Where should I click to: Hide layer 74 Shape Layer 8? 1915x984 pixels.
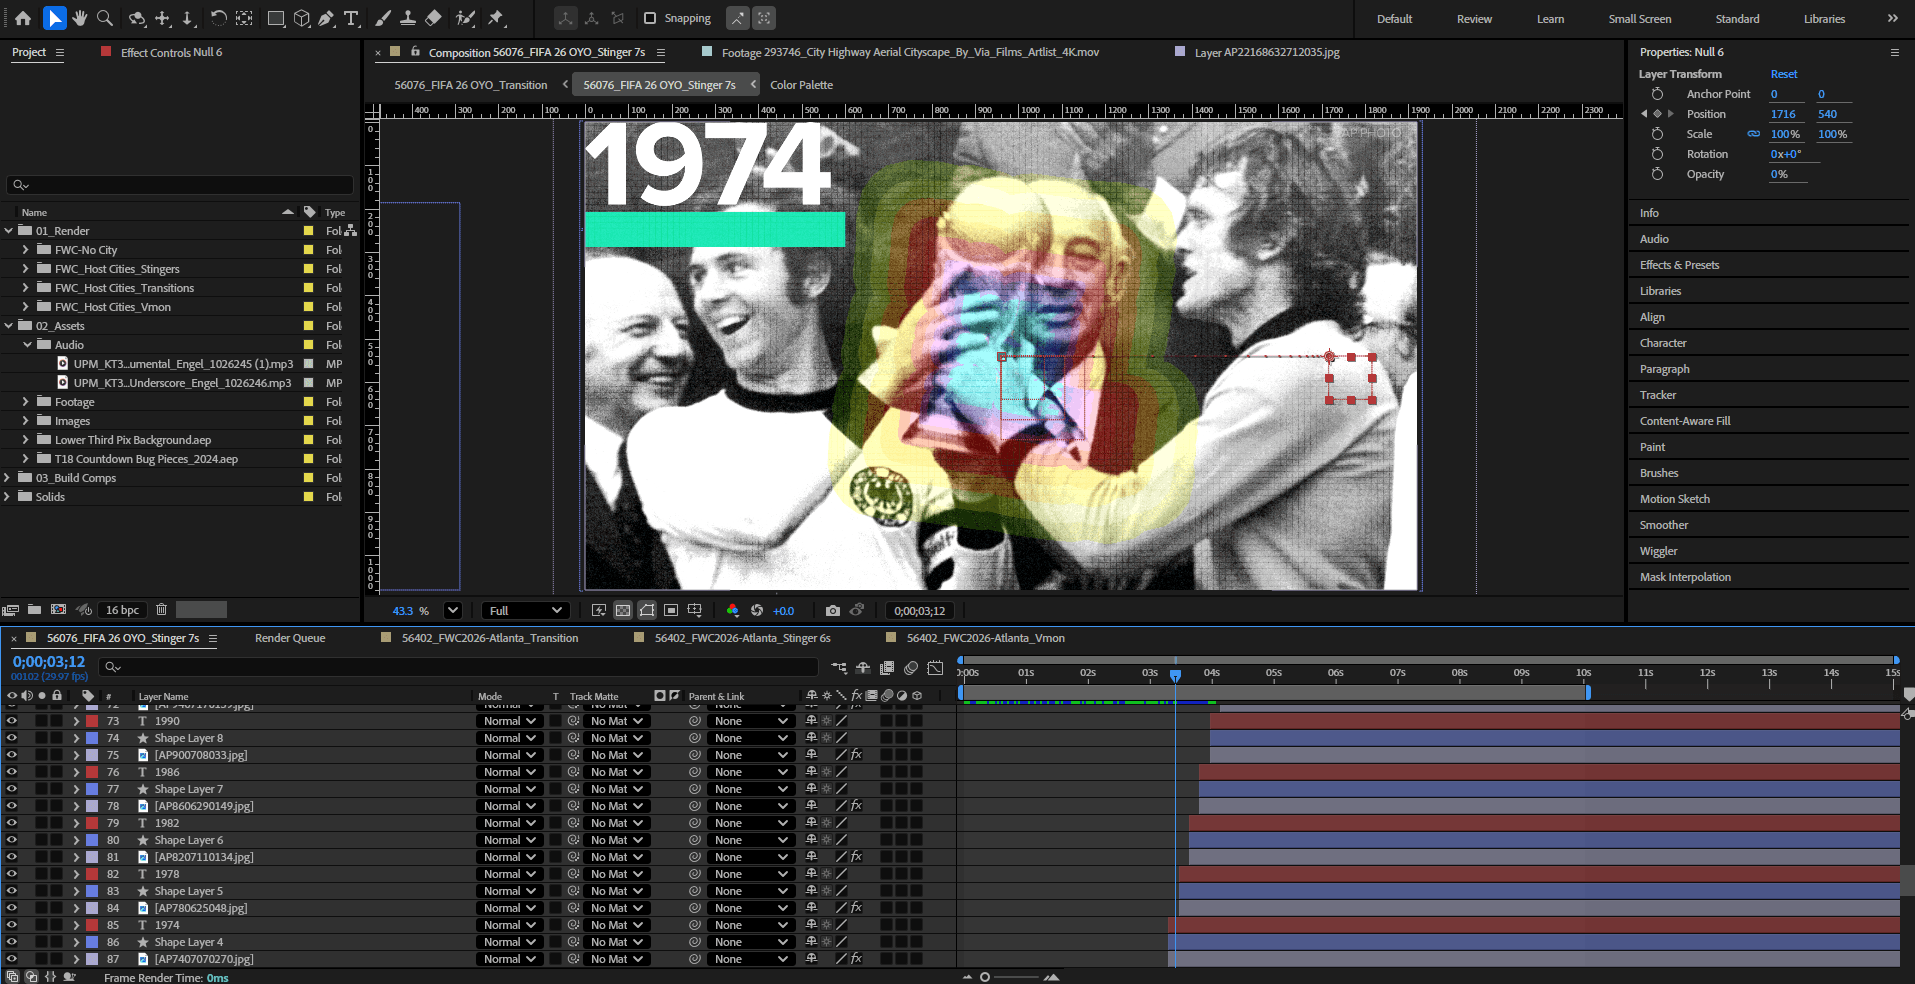(12, 738)
